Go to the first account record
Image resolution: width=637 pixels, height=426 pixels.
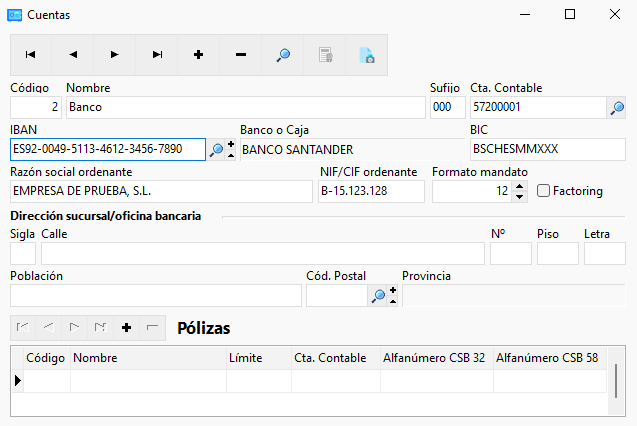(31, 55)
